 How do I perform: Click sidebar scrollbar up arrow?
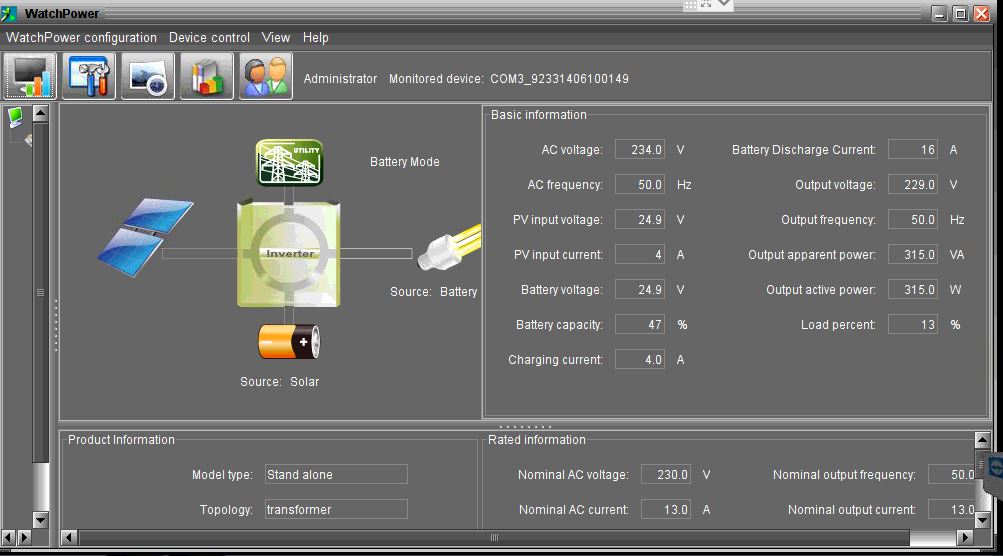tap(40, 114)
